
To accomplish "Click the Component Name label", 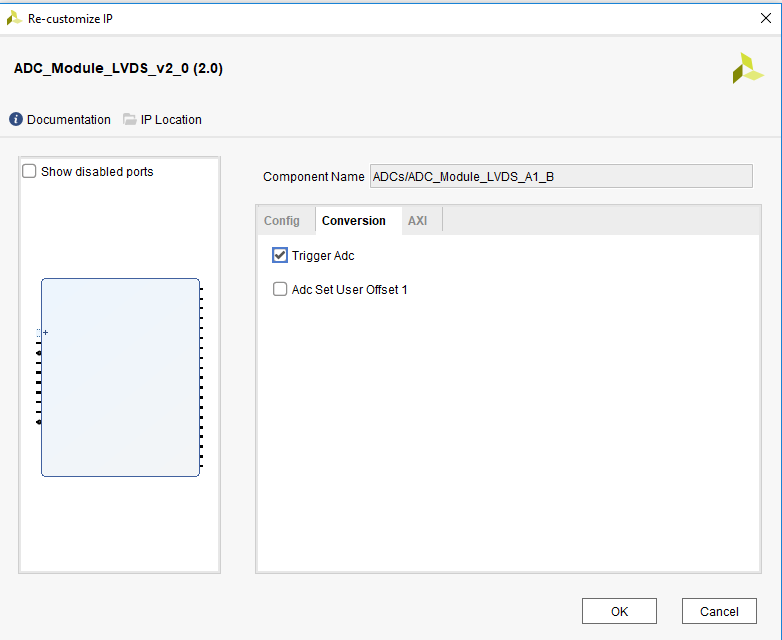I will tap(313, 177).
